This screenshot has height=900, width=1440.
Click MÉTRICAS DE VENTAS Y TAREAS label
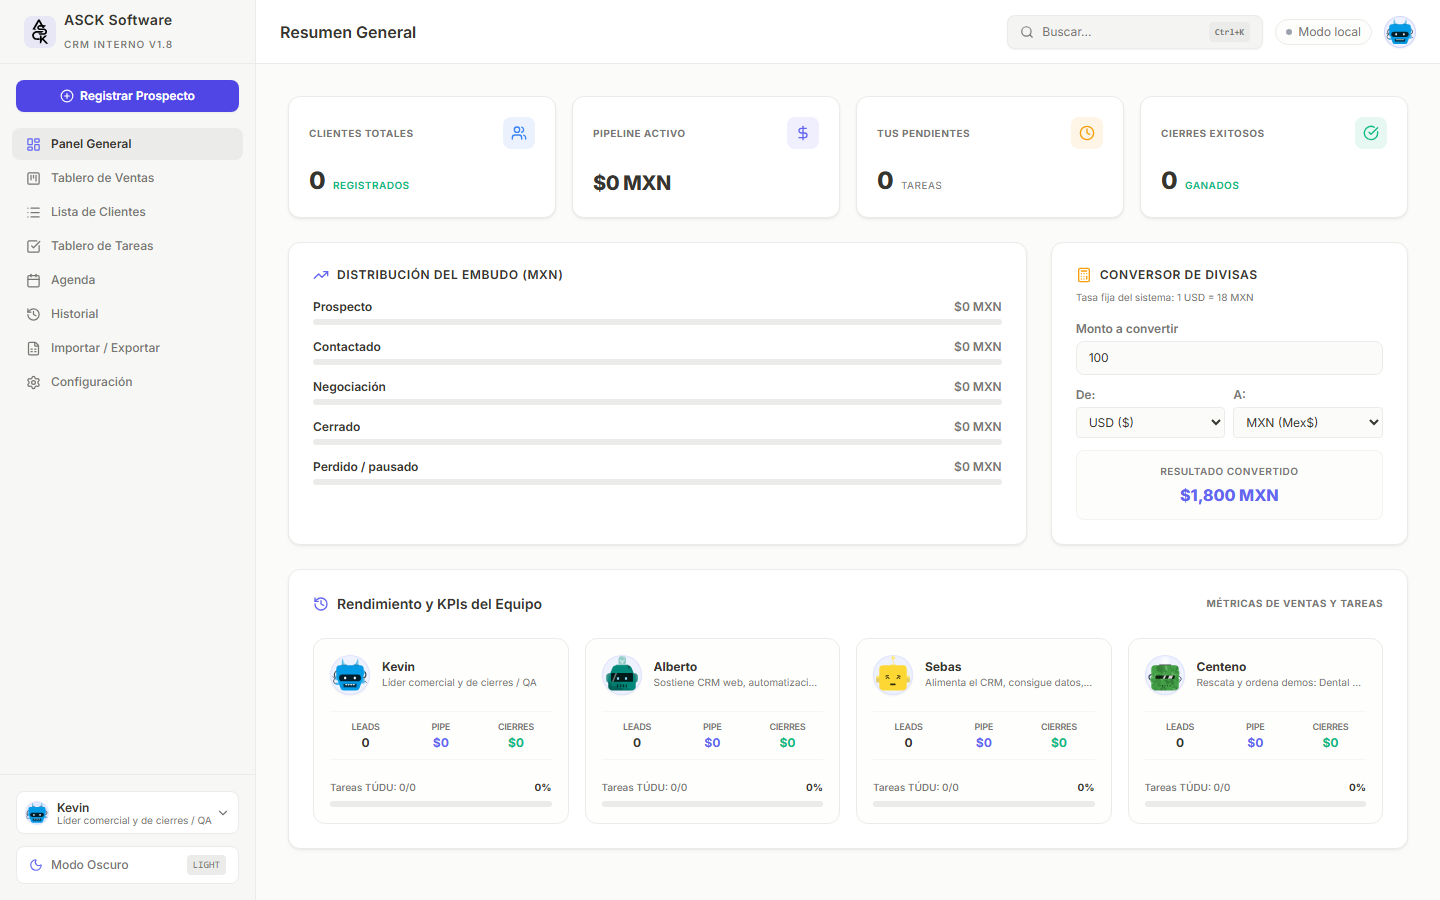point(1294,604)
